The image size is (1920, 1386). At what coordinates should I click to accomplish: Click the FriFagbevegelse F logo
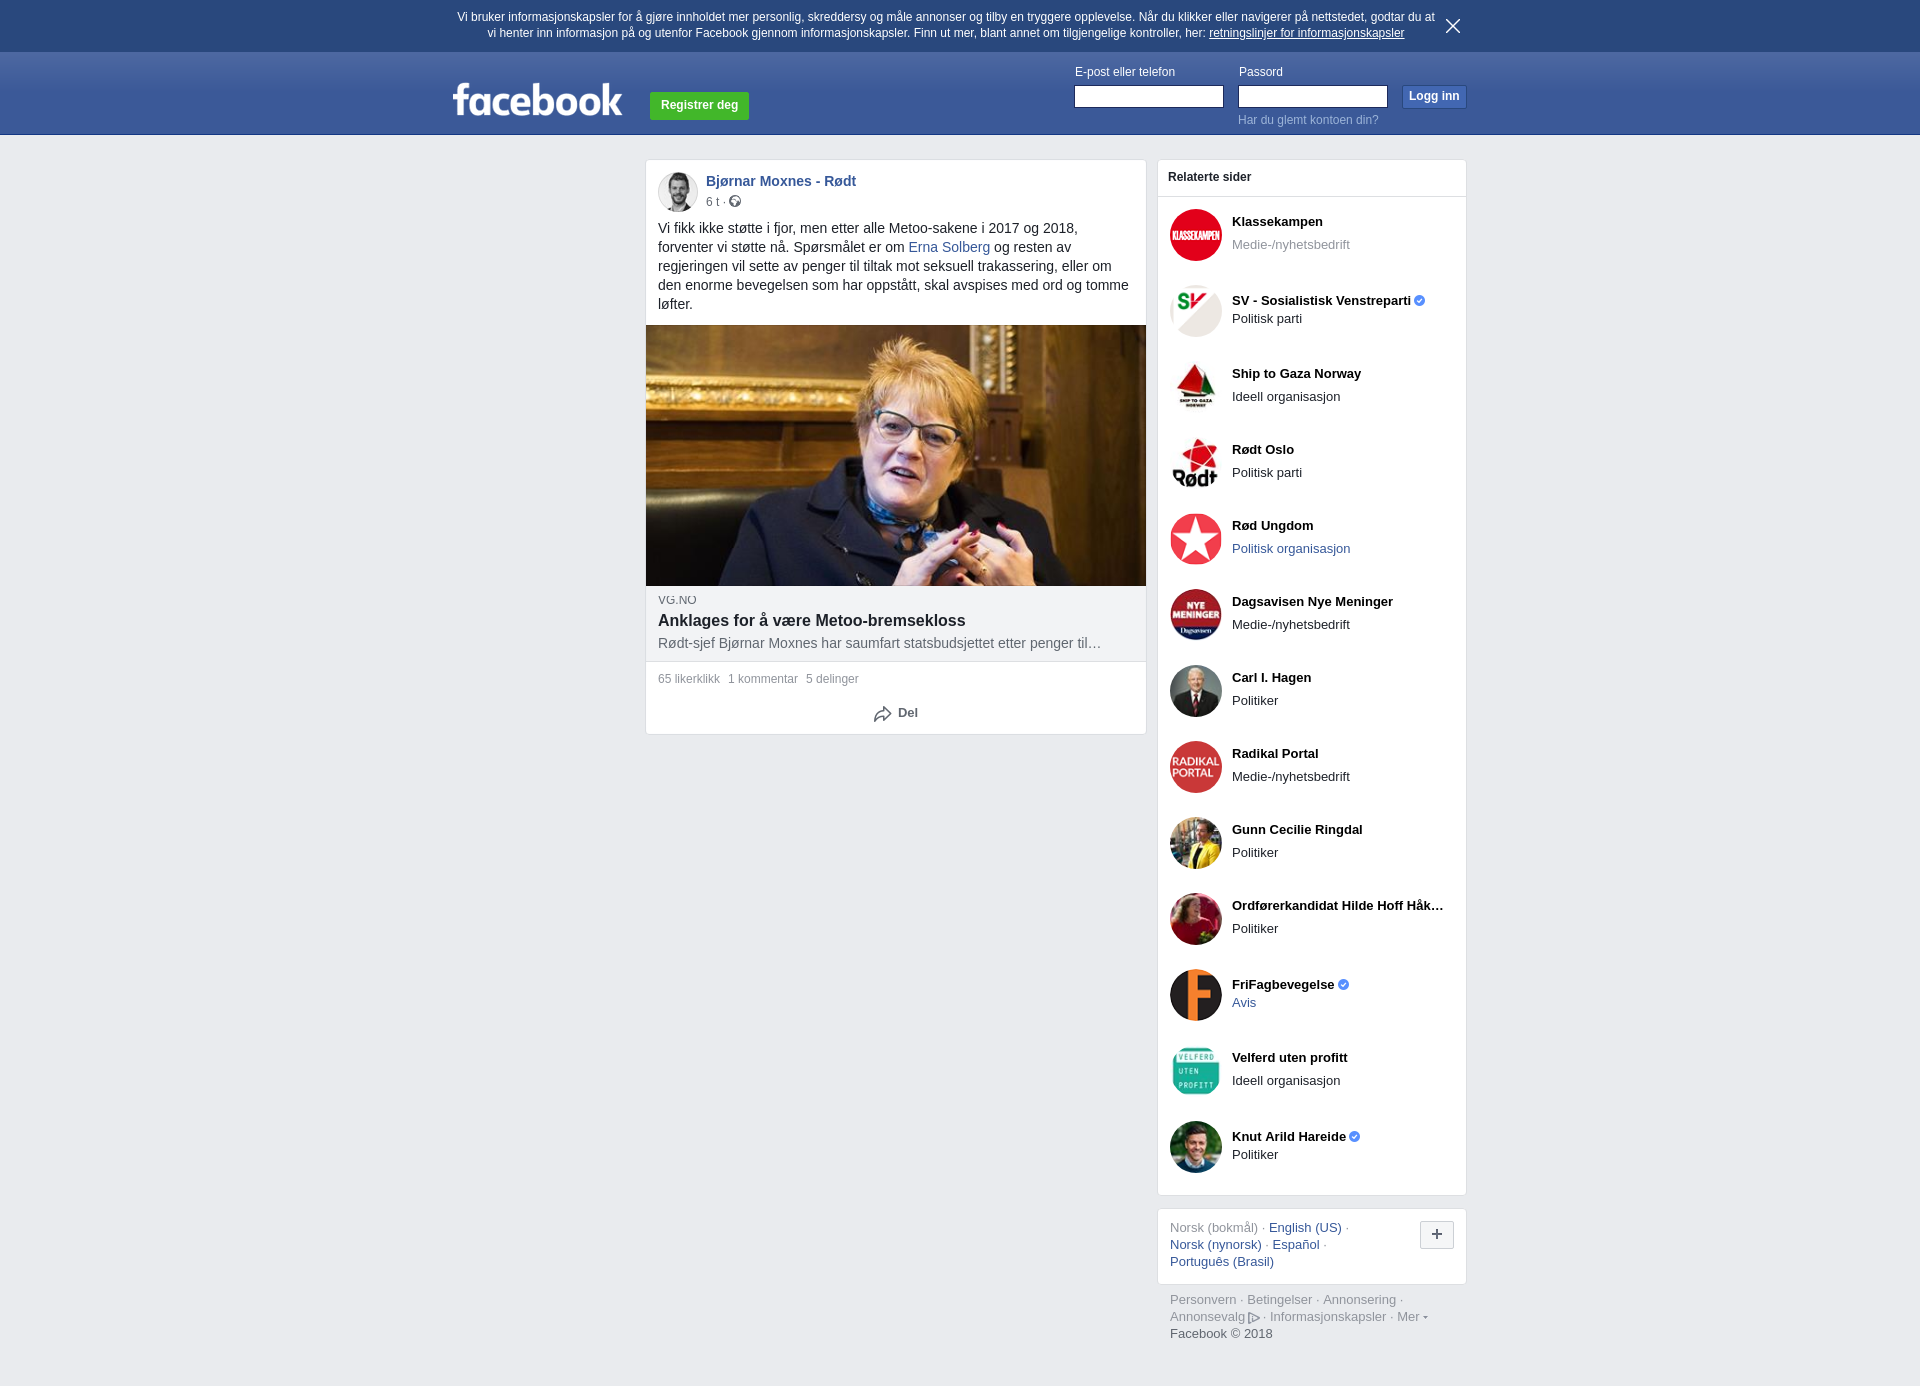point(1196,995)
